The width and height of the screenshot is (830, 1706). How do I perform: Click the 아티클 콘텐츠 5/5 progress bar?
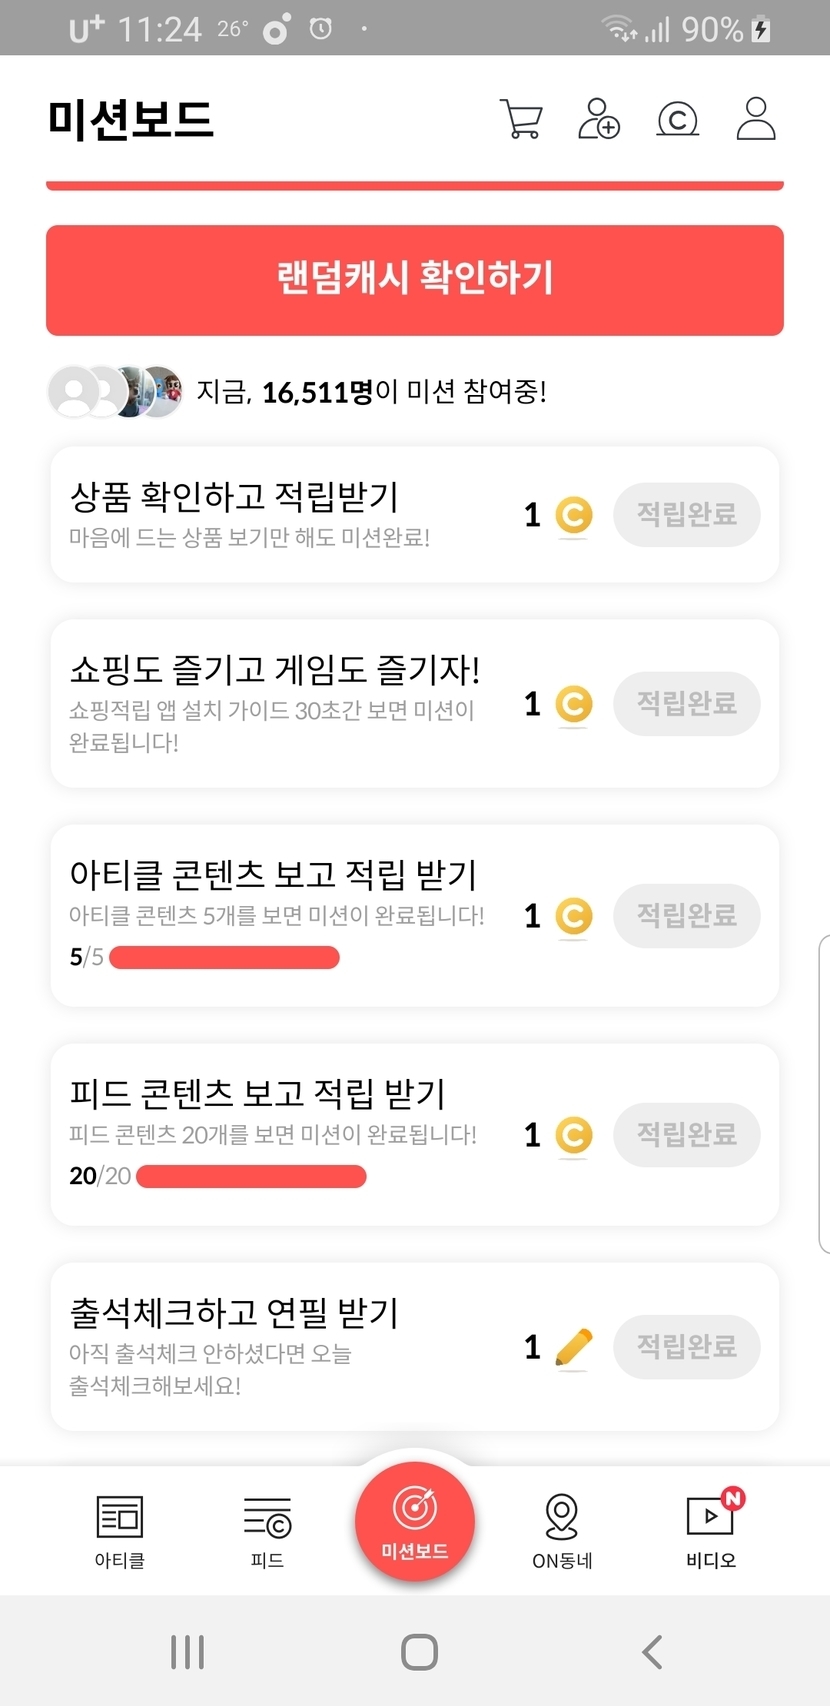click(x=224, y=958)
